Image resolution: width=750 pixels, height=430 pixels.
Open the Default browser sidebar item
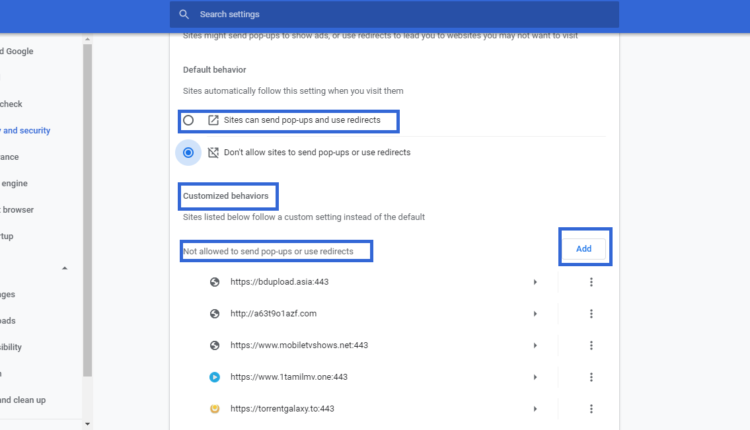[x=17, y=210]
